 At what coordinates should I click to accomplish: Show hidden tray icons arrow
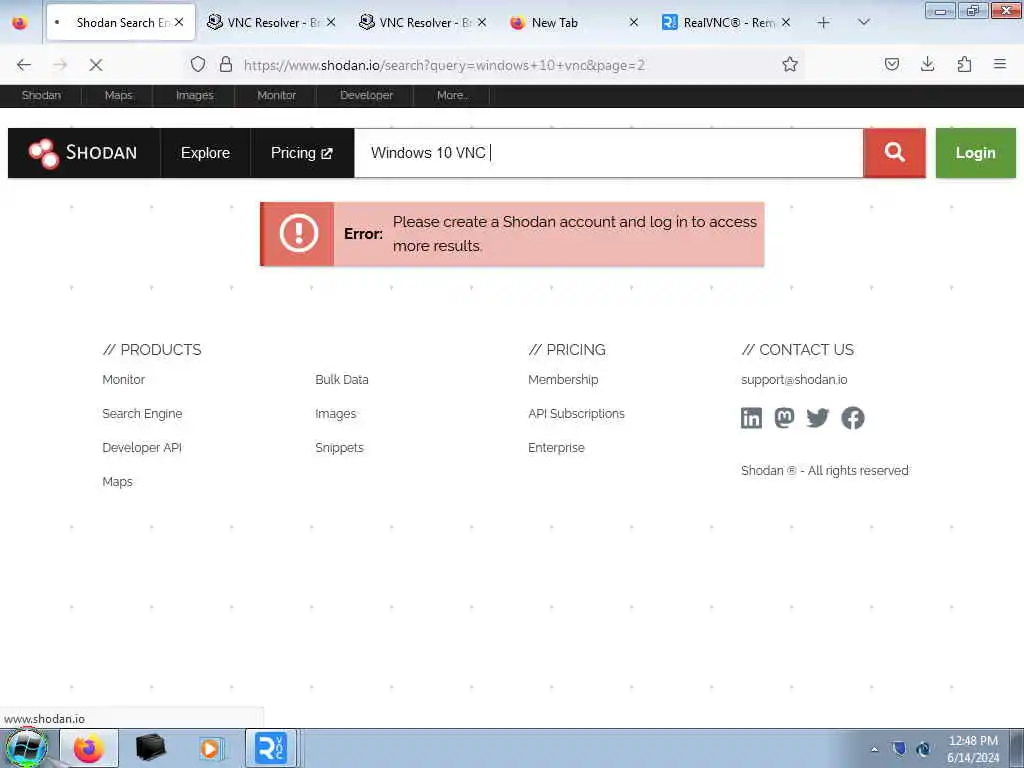[x=874, y=749]
